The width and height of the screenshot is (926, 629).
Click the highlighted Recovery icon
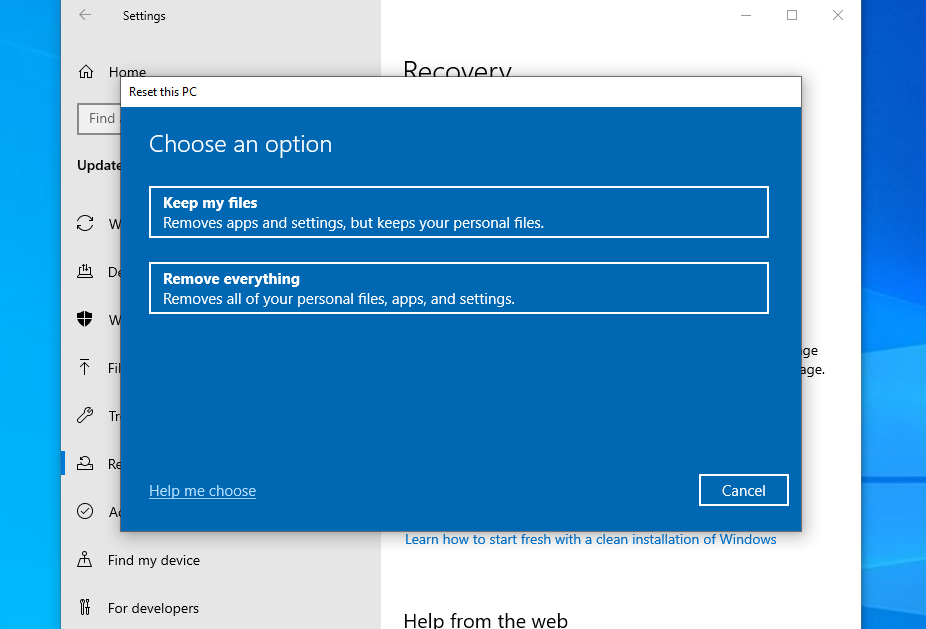(x=86, y=463)
